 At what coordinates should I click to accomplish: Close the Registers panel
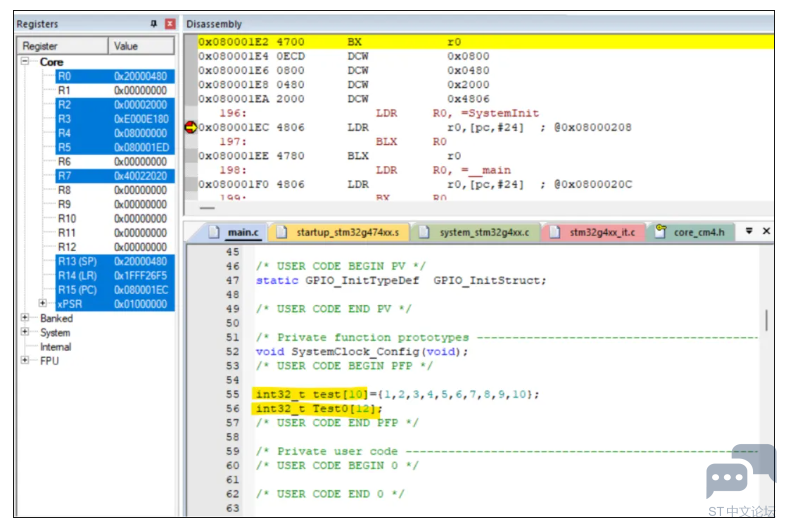[x=170, y=24]
